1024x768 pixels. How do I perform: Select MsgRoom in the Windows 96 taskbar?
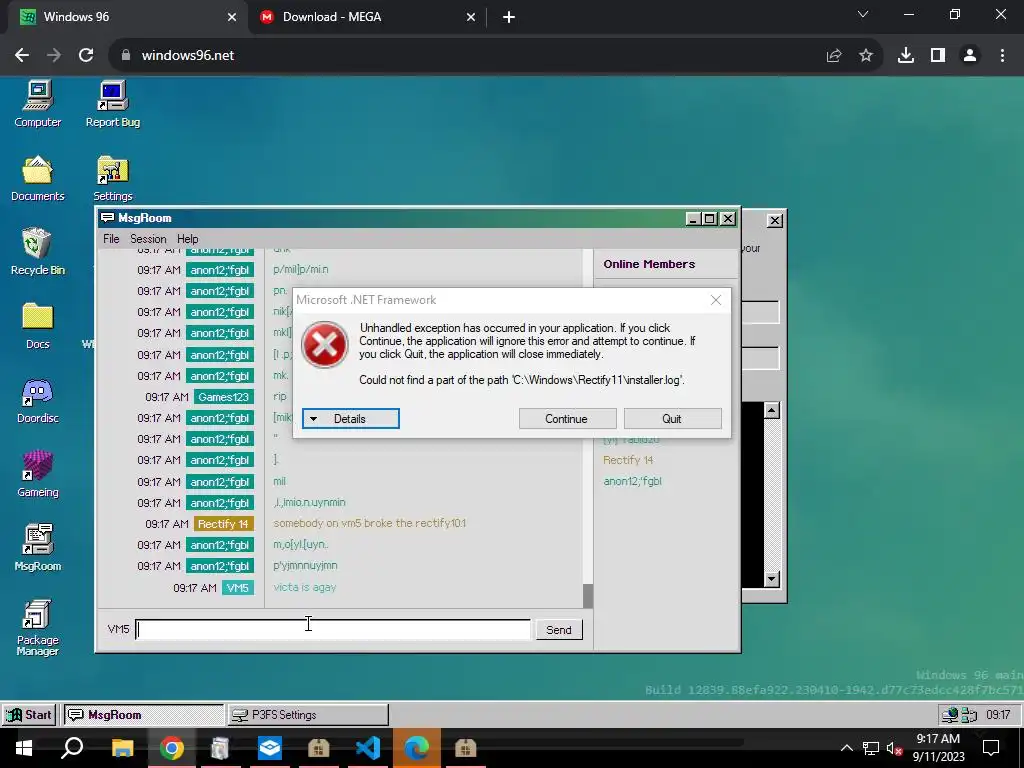pos(144,714)
